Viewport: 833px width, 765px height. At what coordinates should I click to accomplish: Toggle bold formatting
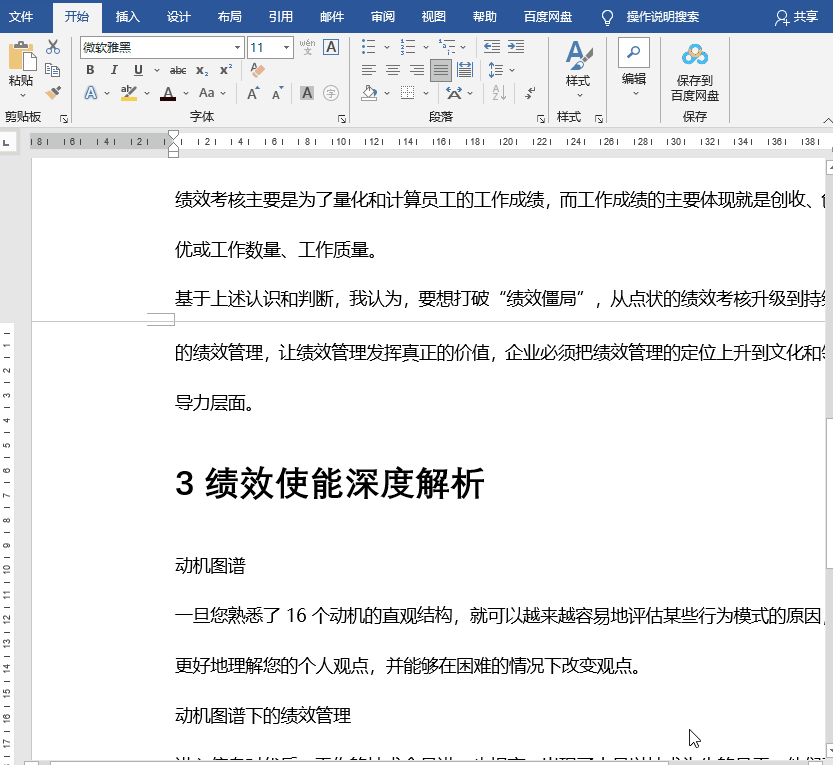tap(90, 69)
